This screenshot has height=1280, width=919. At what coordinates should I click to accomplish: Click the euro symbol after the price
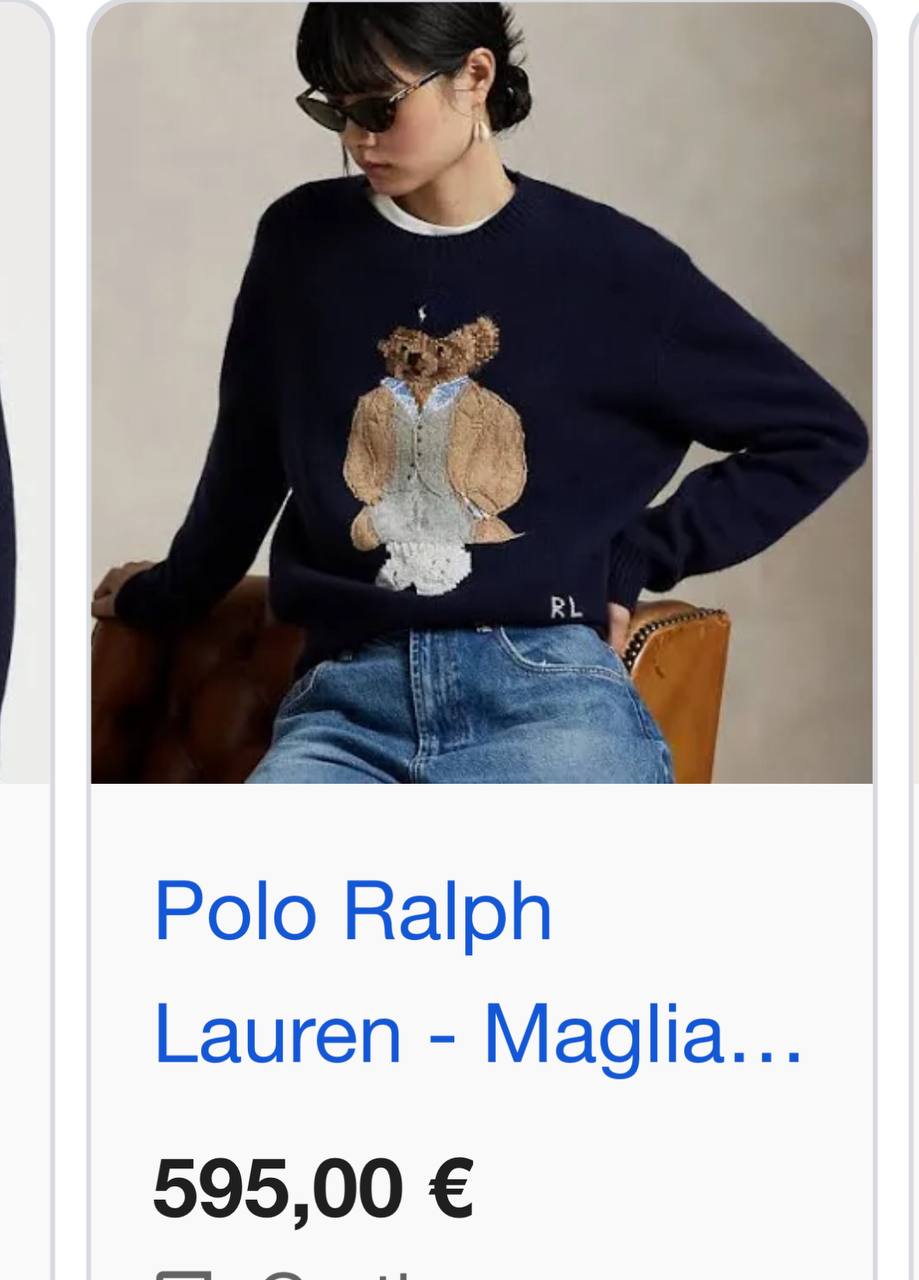point(451,1190)
